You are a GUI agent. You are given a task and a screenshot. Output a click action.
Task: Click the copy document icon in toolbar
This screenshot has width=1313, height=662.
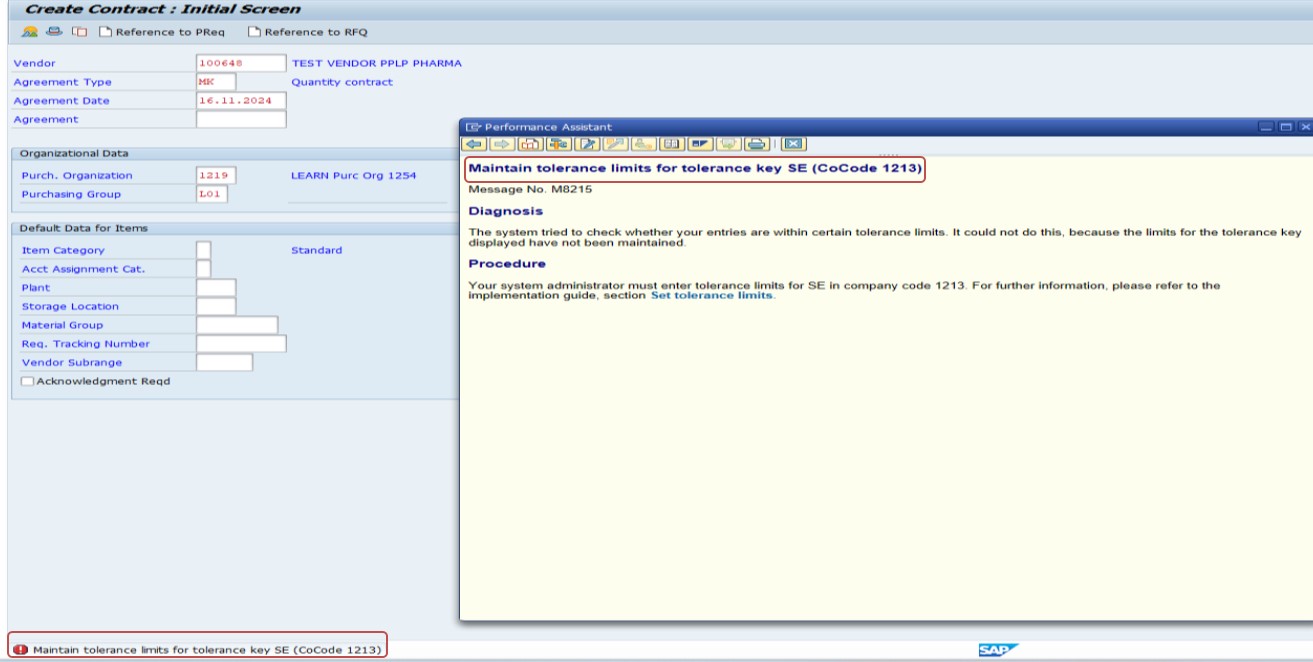79,32
